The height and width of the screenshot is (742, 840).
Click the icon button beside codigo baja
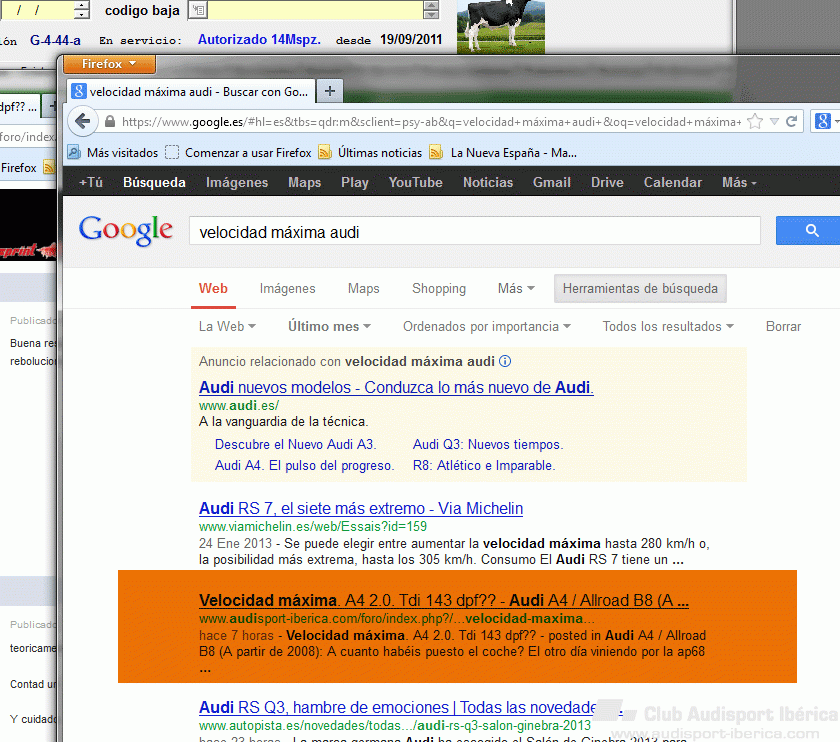pos(198,10)
